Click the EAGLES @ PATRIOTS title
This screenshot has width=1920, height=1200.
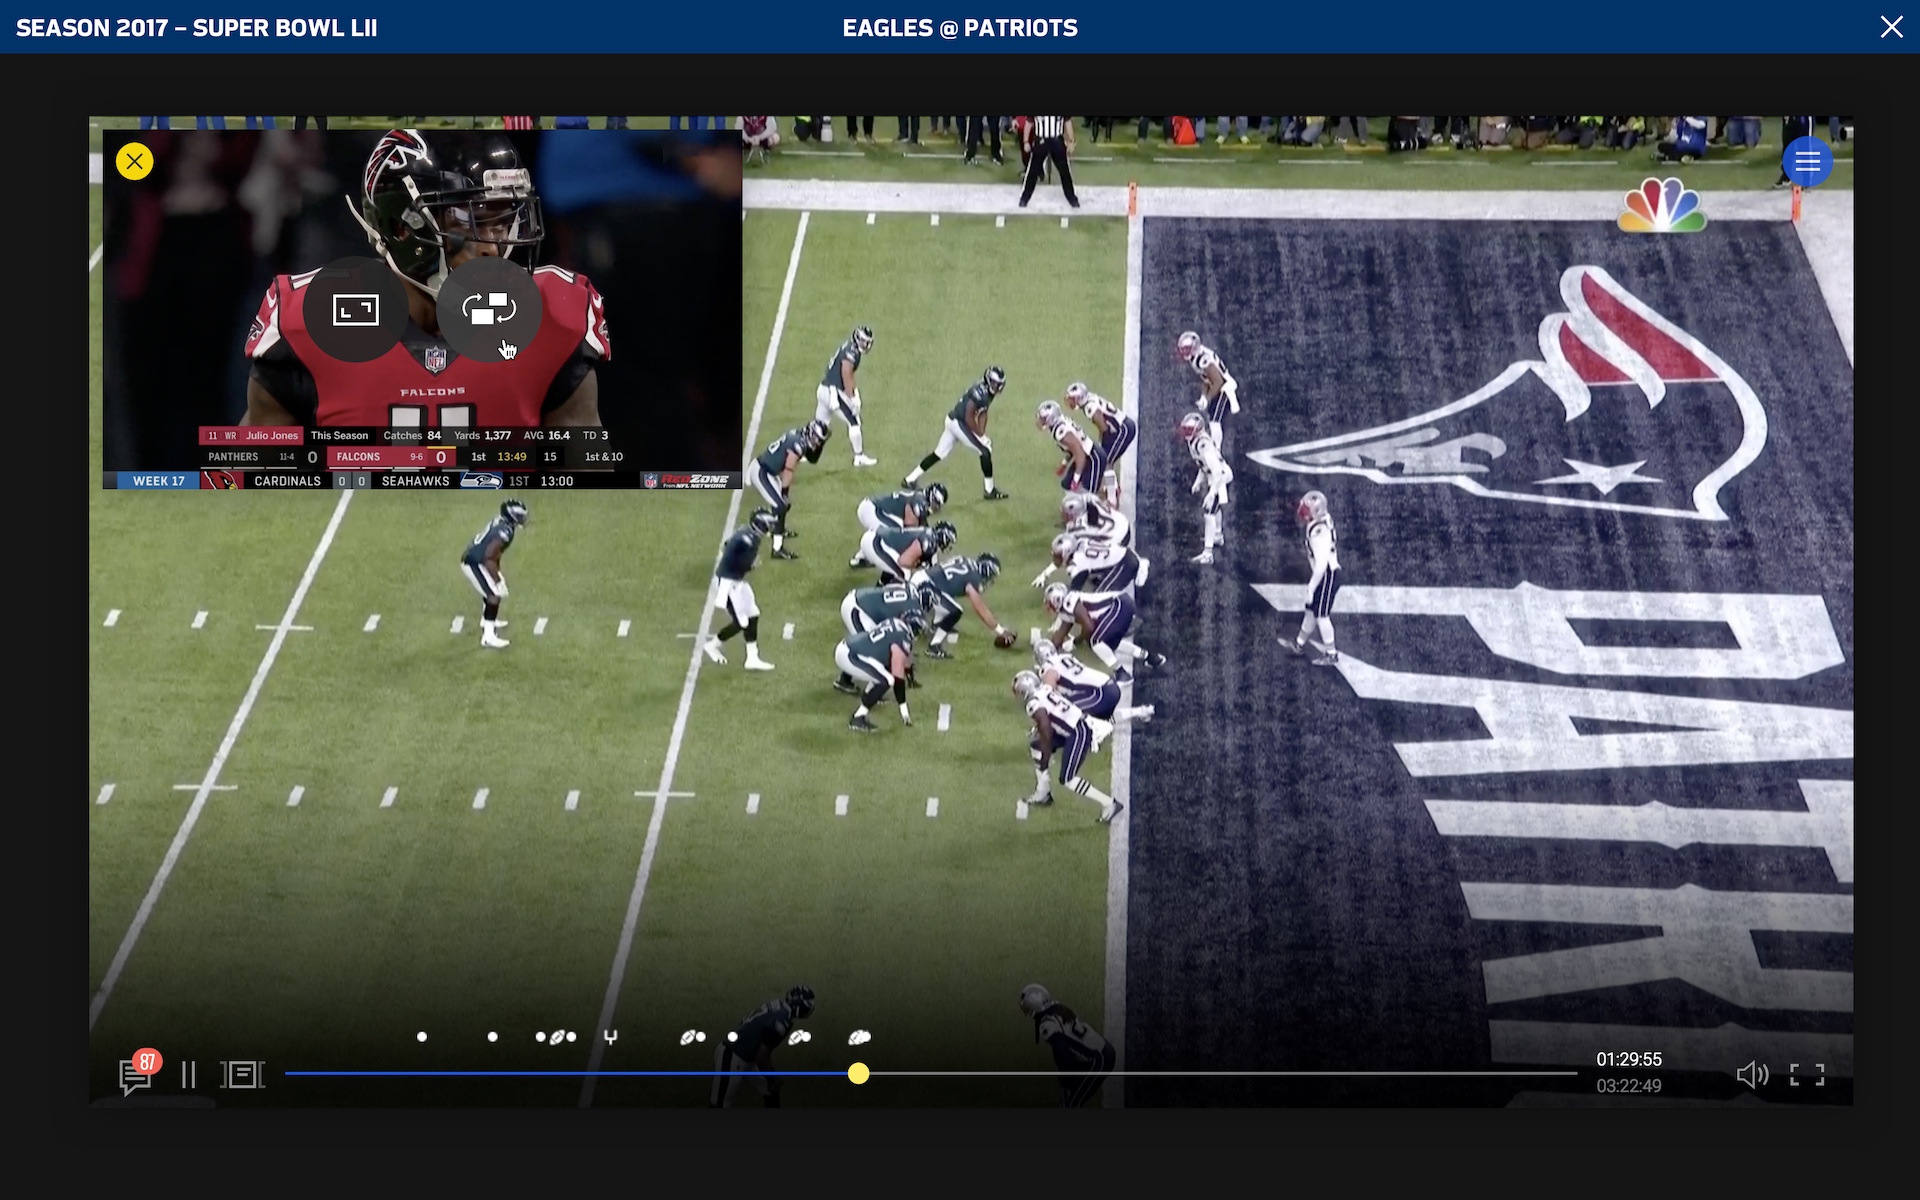960,28
